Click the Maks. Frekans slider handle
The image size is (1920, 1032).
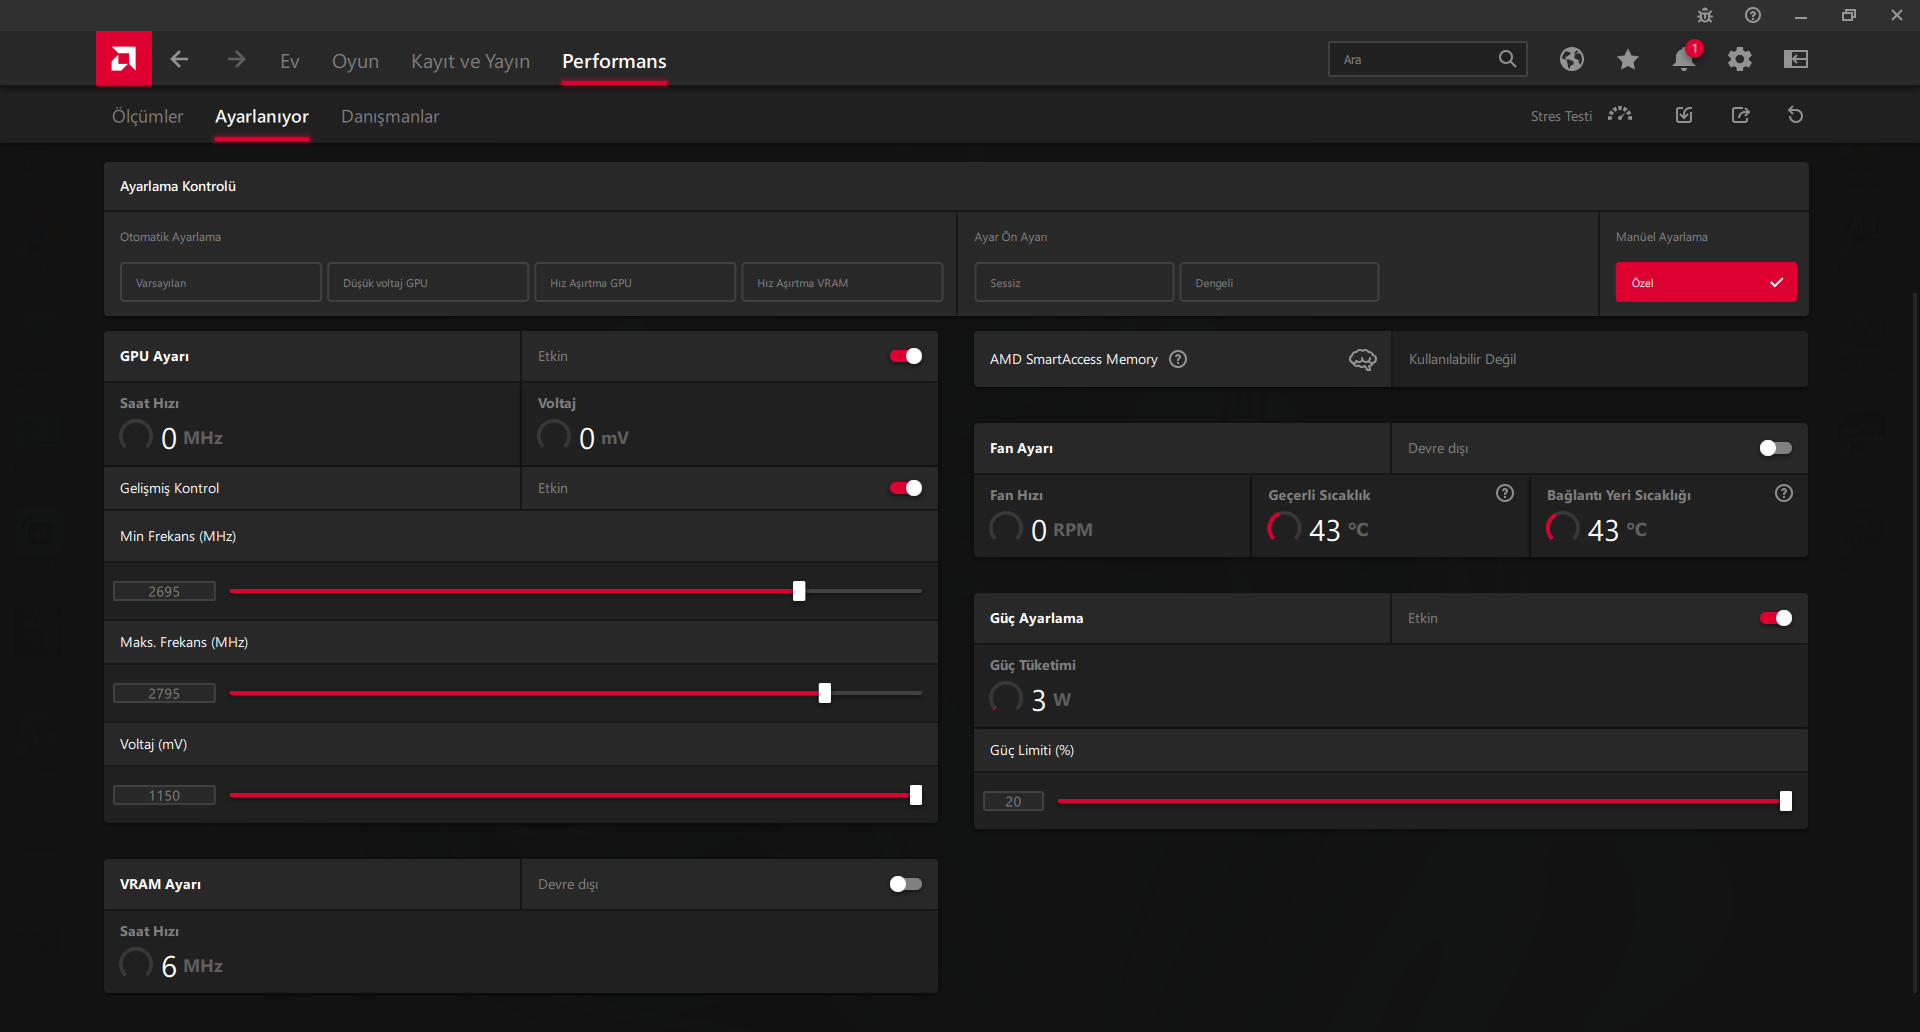tap(825, 693)
